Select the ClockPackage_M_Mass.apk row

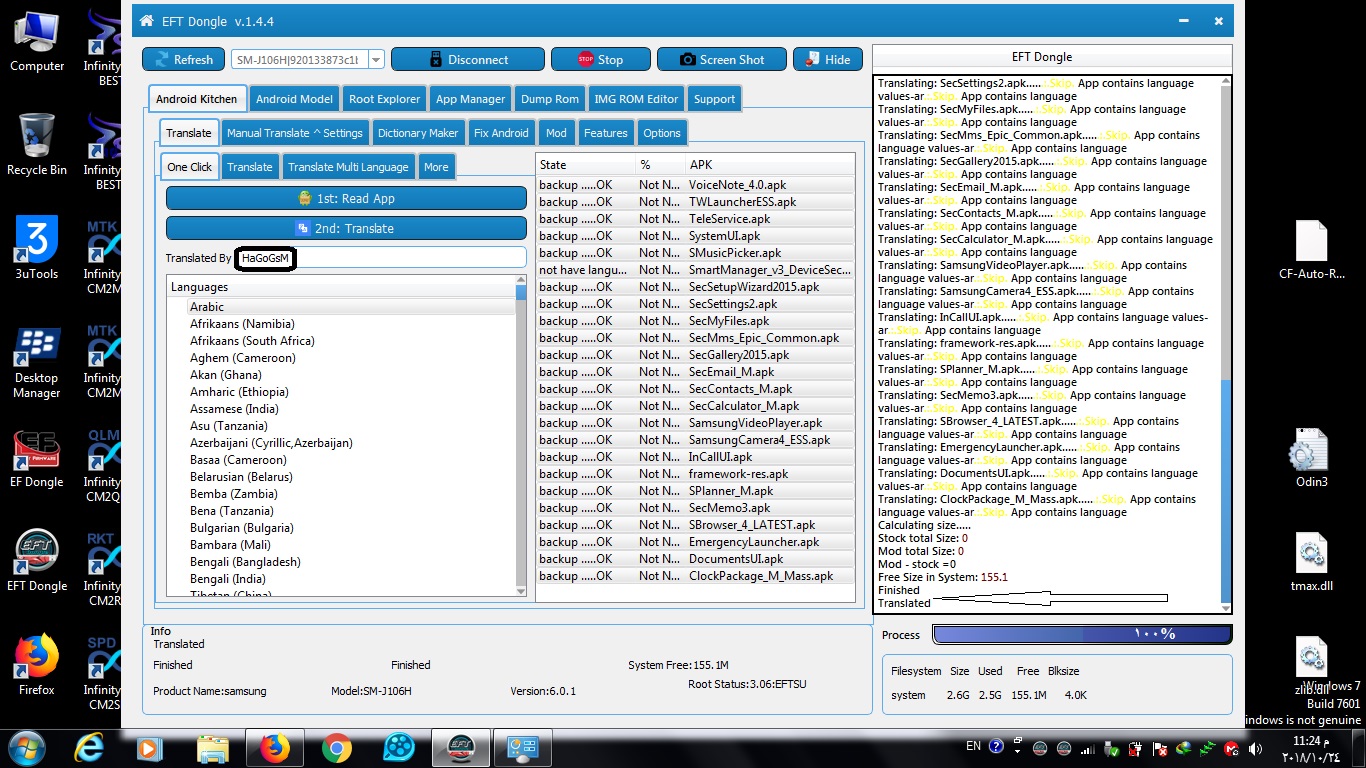pos(695,576)
